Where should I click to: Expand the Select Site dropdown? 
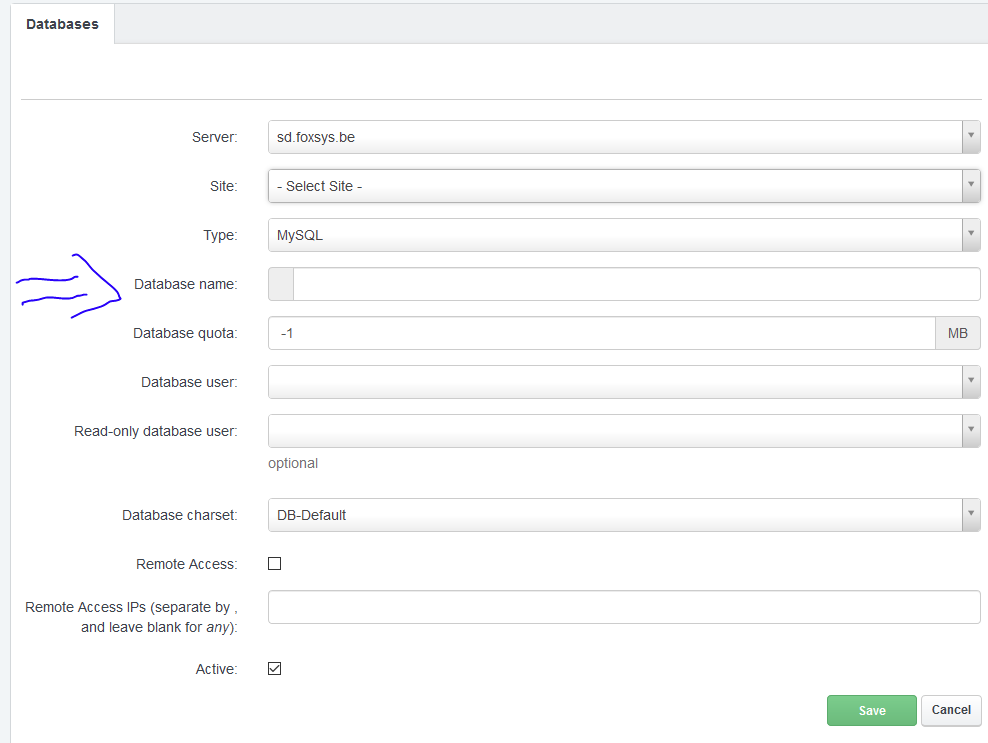point(970,186)
